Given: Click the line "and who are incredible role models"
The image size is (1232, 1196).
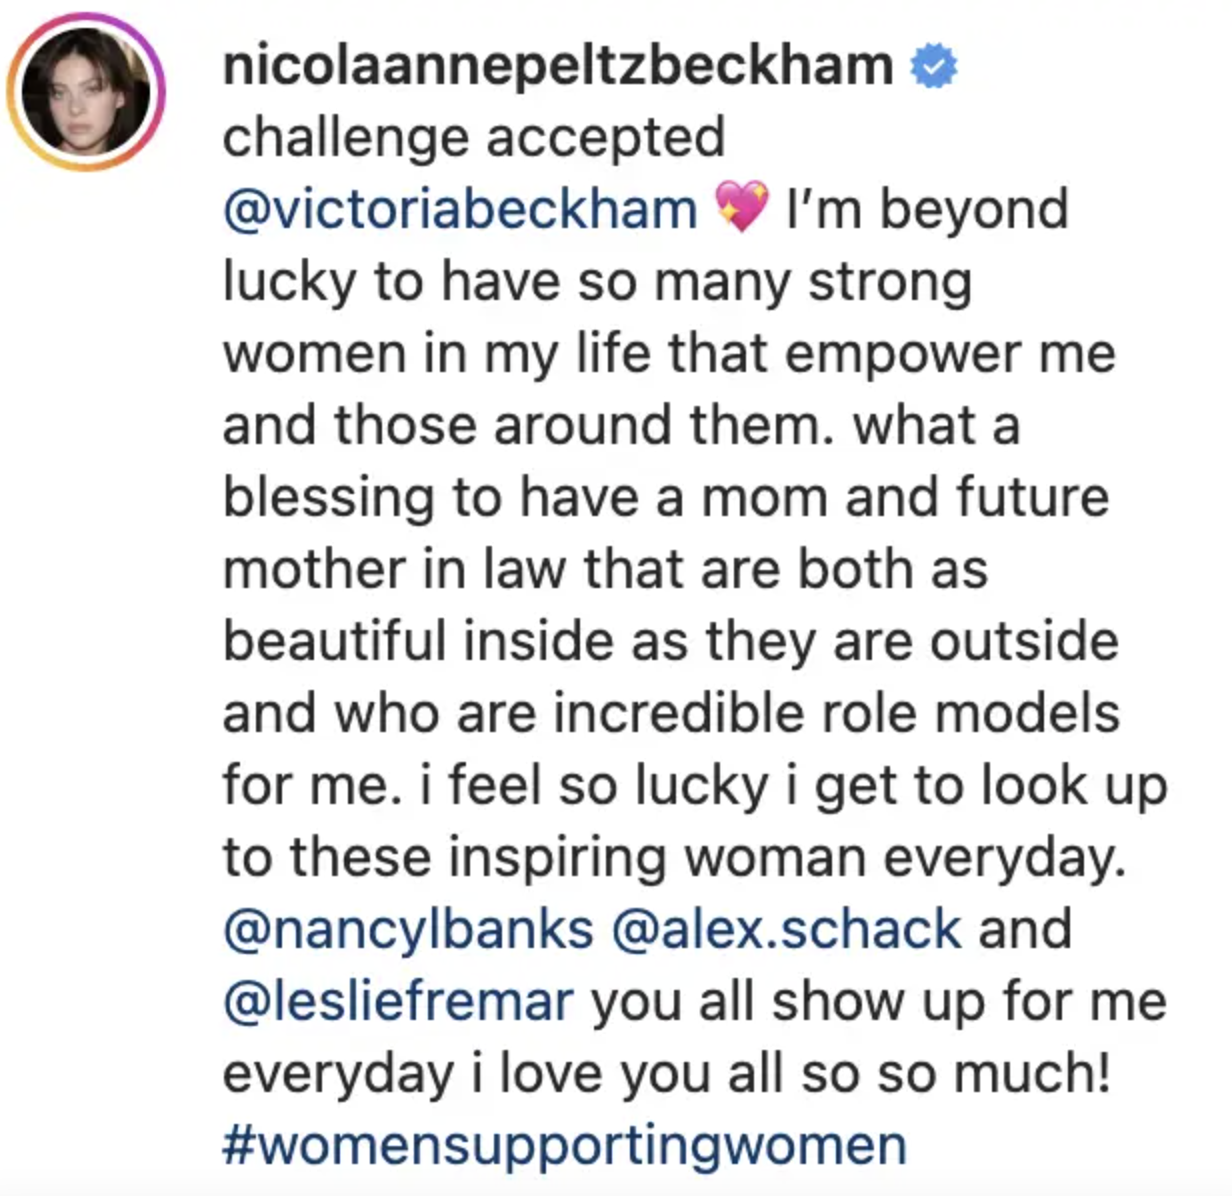Looking at the screenshot, I should (671, 714).
